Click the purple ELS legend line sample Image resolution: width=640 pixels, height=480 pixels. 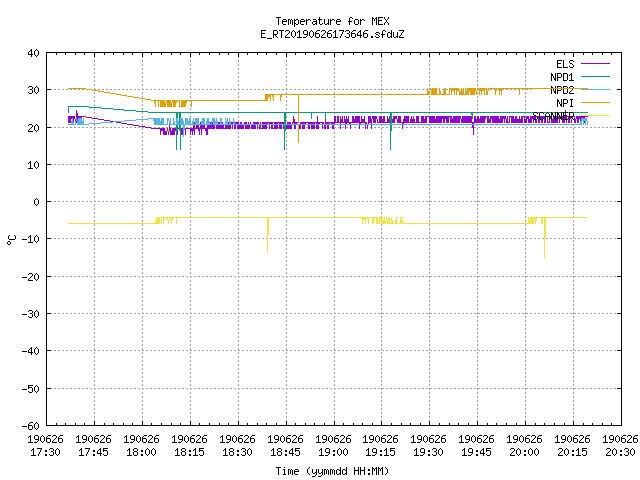(x=595, y=64)
